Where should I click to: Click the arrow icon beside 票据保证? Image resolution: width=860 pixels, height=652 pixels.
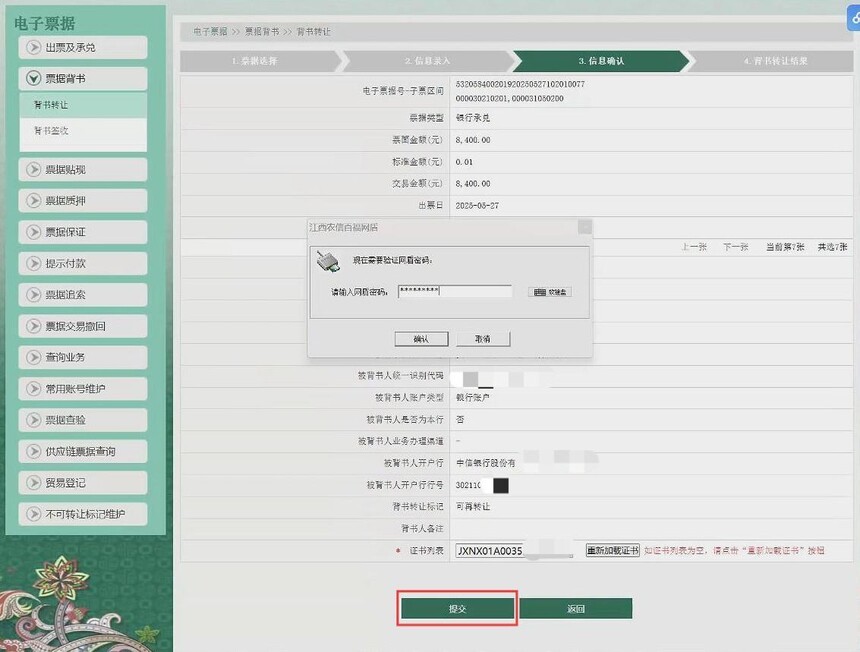(33, 232)
